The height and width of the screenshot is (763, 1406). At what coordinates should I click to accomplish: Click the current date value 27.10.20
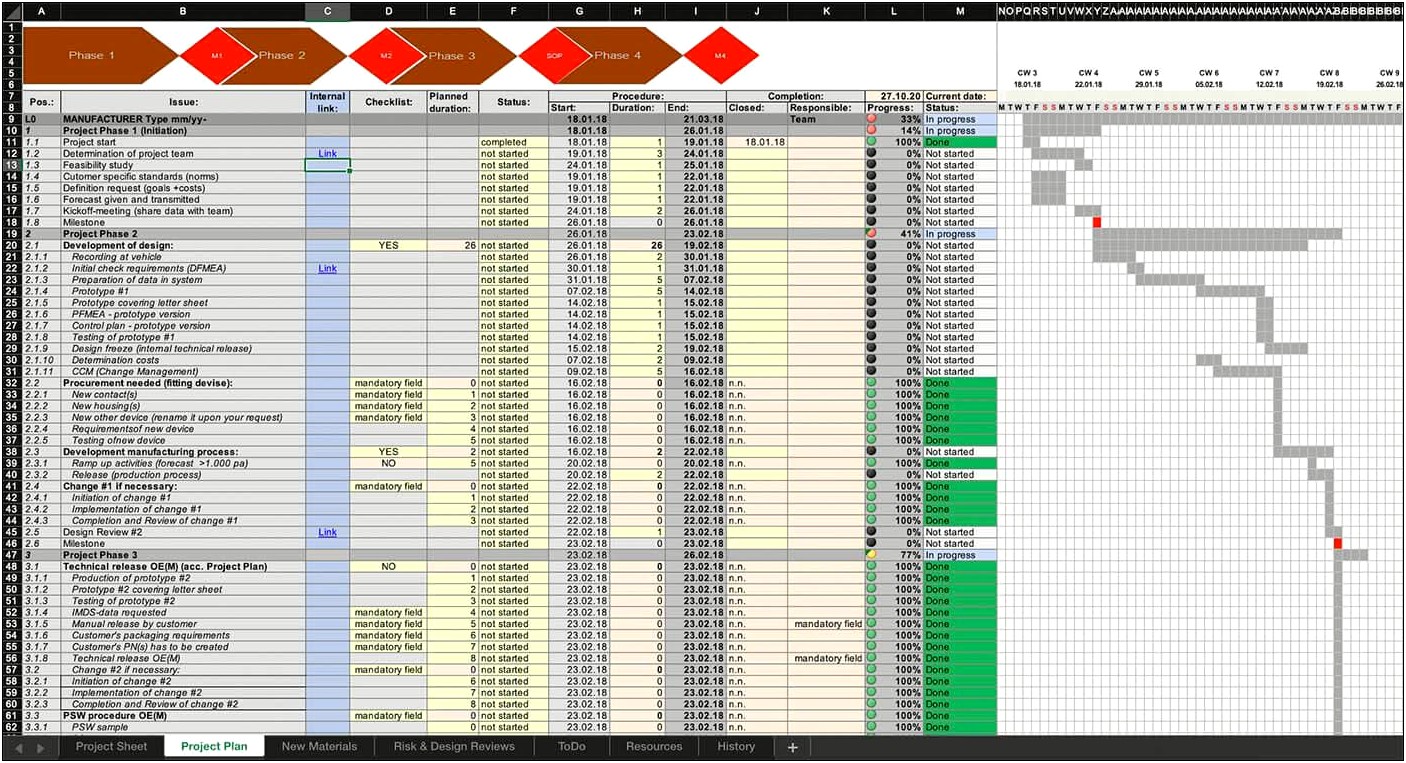[x=894, y=96]
